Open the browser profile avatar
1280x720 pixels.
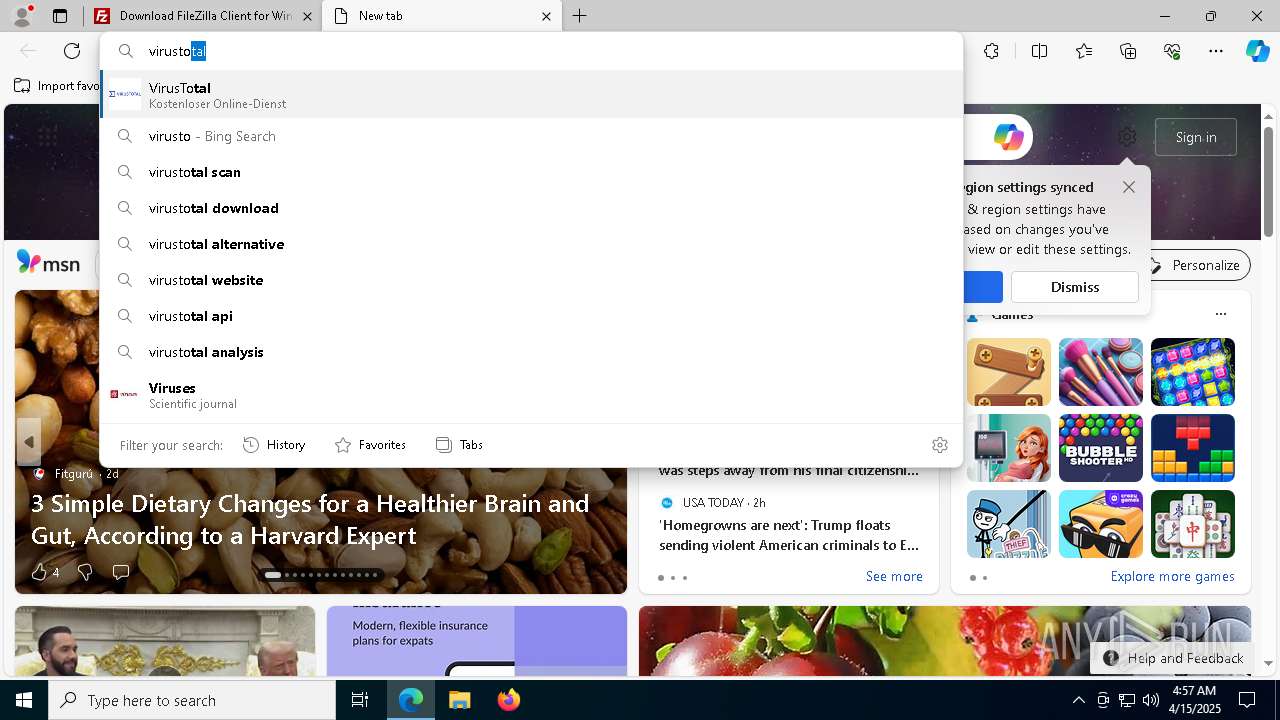tap(21, 16)
